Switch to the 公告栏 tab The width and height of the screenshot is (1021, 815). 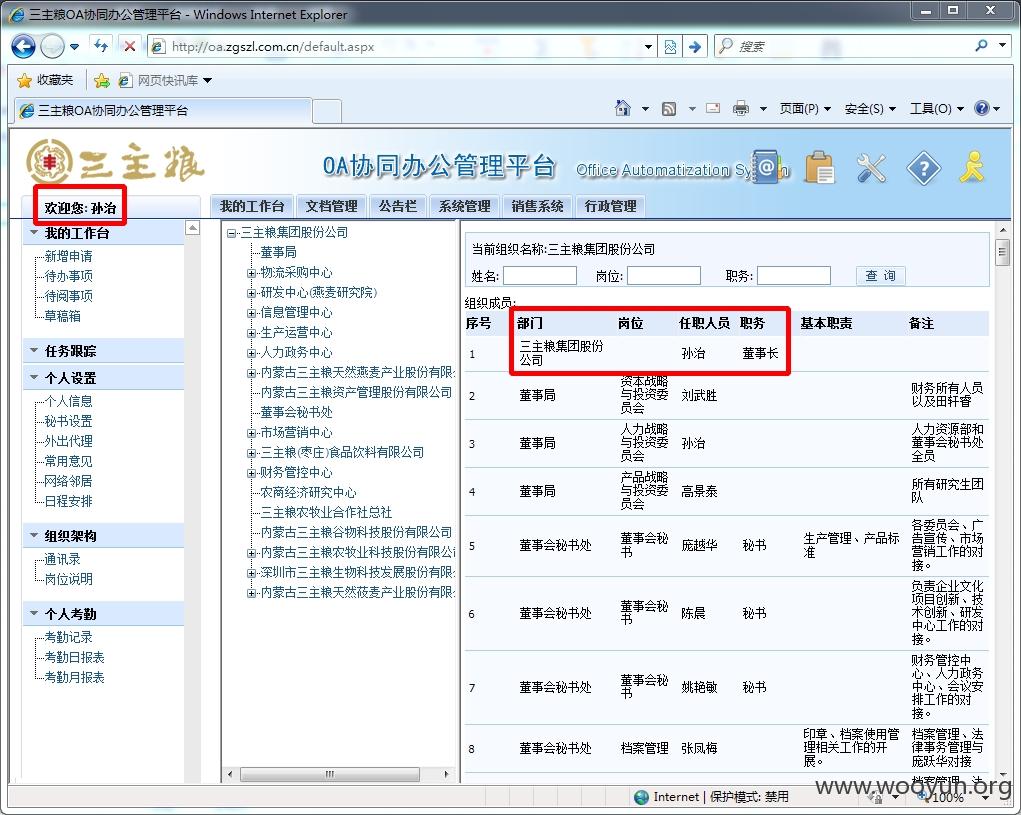pos(398,206)
